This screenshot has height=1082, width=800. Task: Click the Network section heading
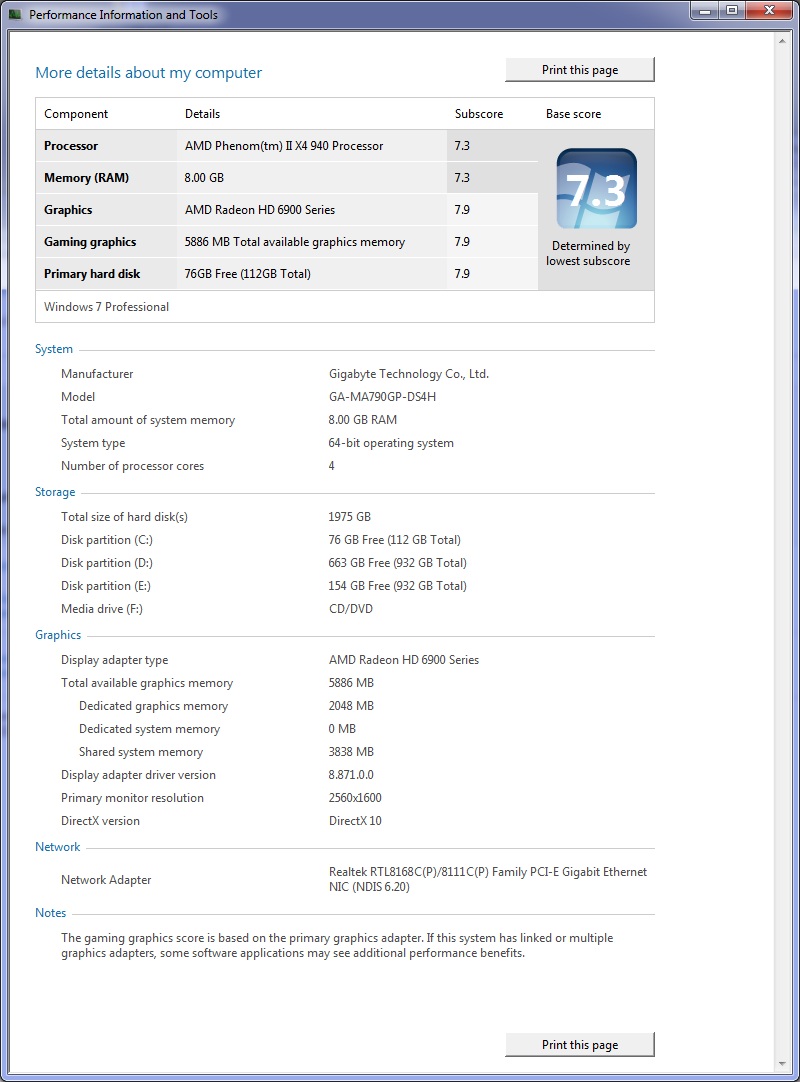point(57,847)
